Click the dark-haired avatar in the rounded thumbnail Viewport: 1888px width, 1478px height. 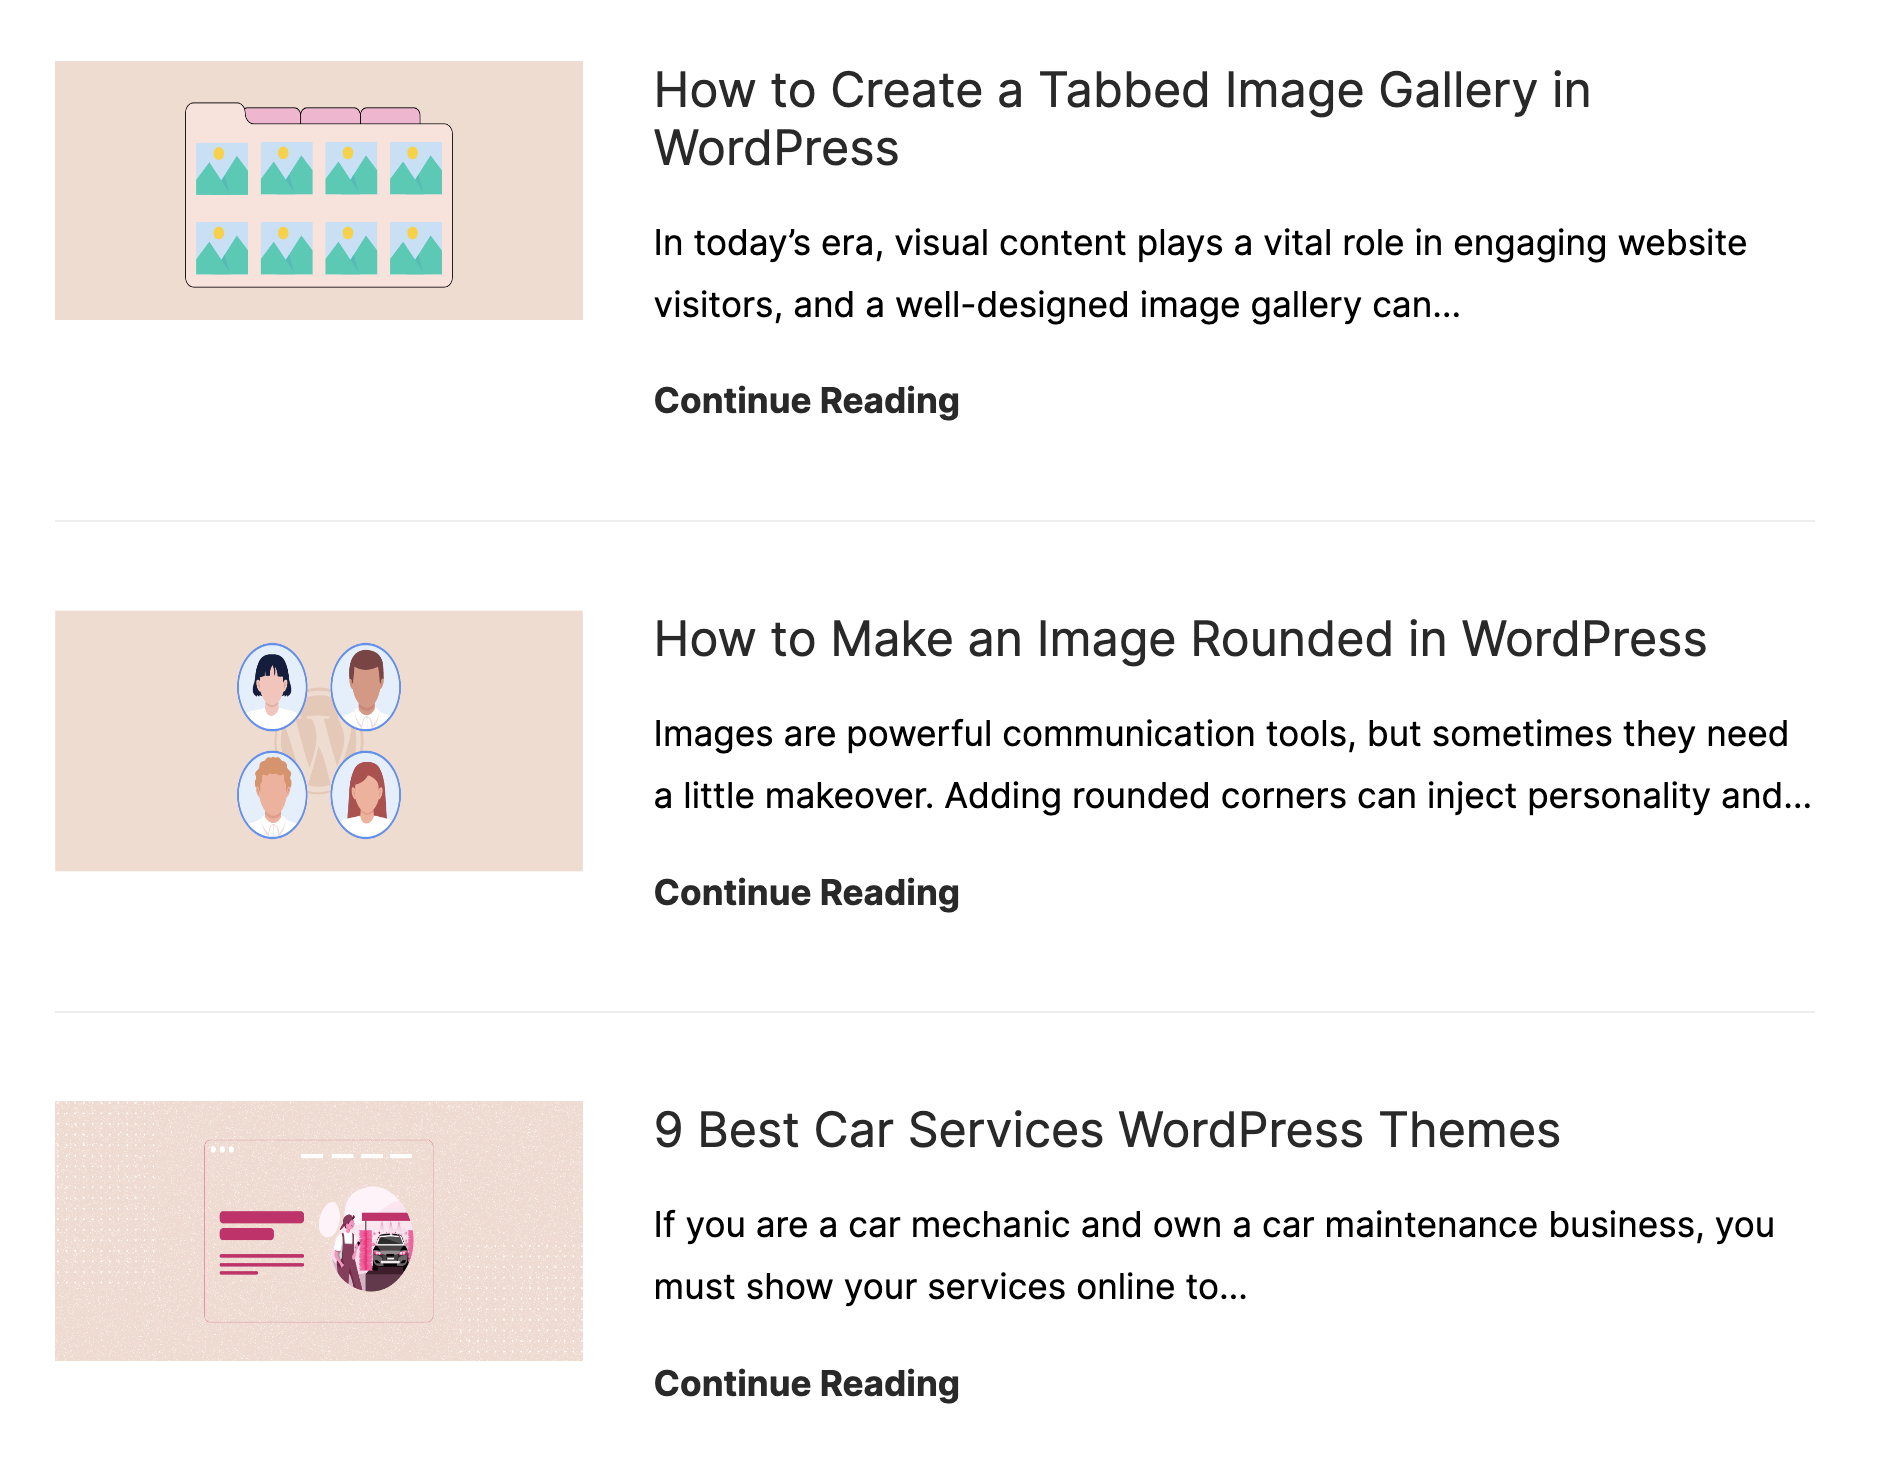point(272,685)
